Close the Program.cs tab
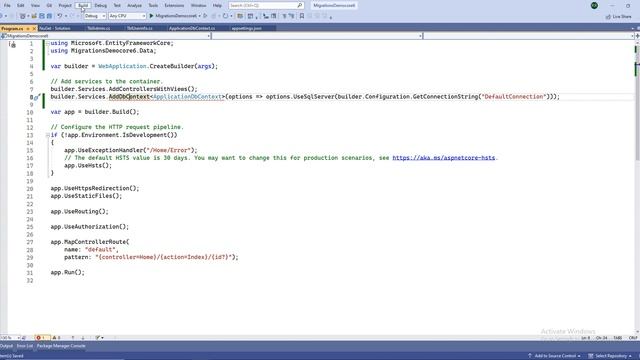 34,29
